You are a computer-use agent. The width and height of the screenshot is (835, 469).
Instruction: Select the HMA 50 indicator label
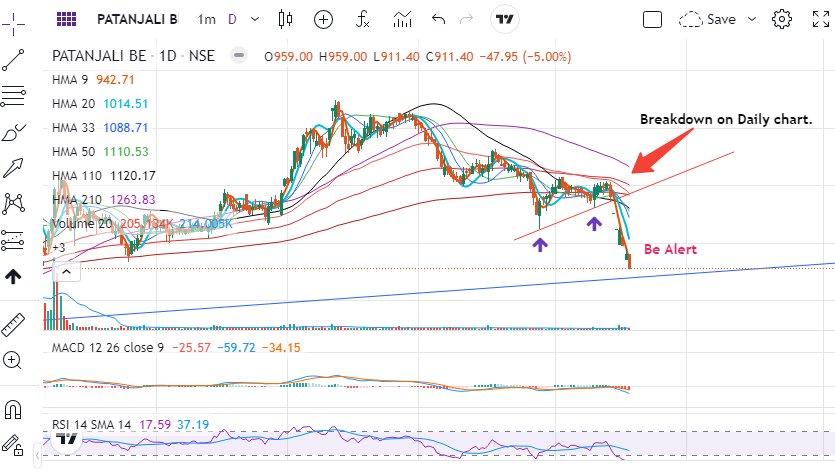(x=73, y=152)
